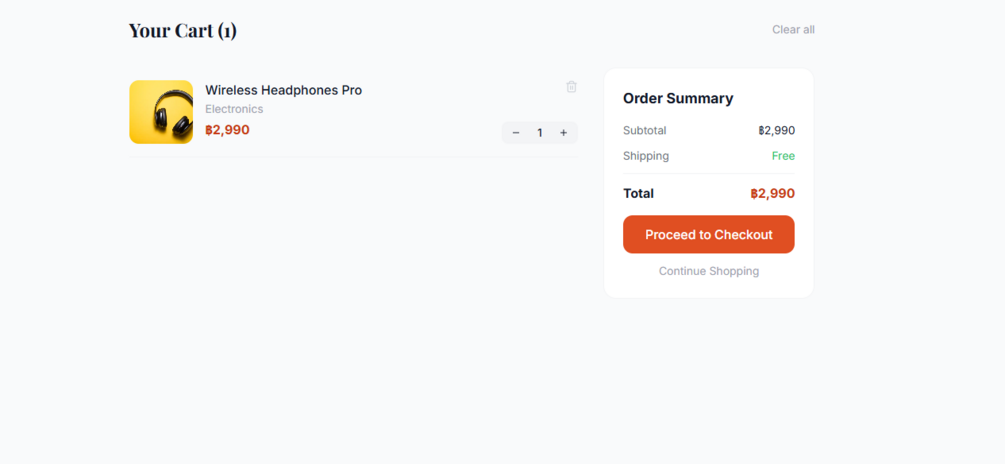Click inside the Order Summary card
This screenshot has height=464, width=1005.
tap(708, 284)
